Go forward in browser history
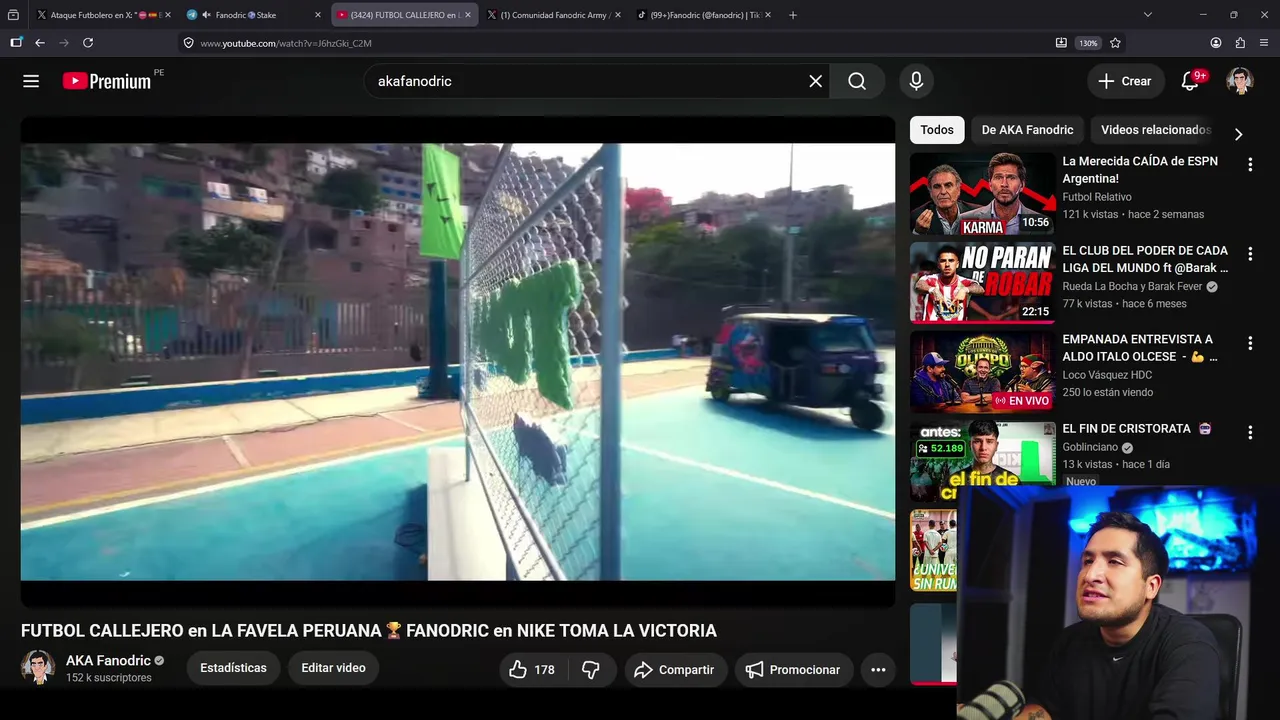 click(64, 43)
